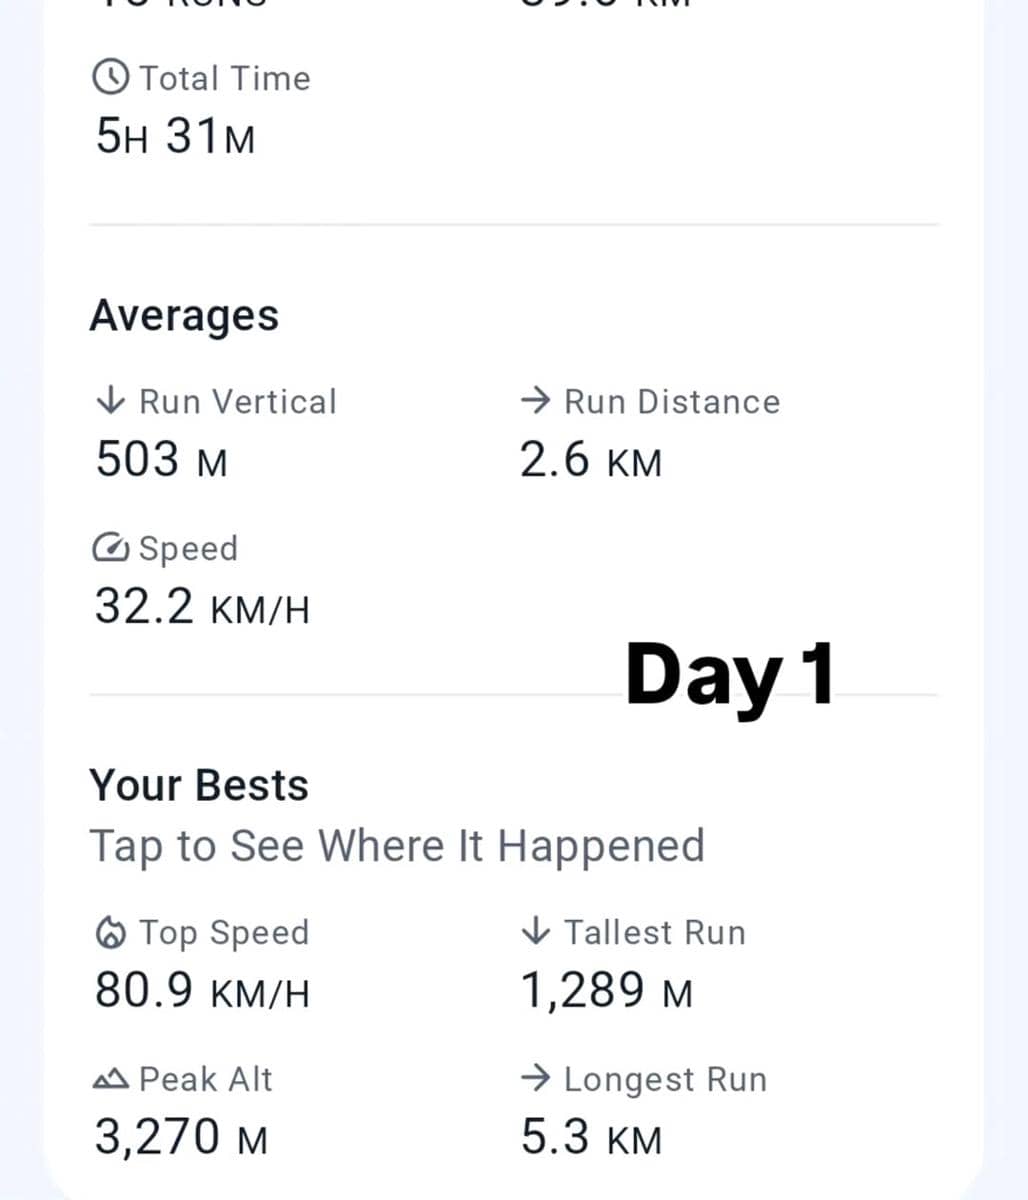The width and height of the screenshot is (1028, 1200).
Task: Select the 32.2 KM/H average speed value
Action: tap(202, 606)
